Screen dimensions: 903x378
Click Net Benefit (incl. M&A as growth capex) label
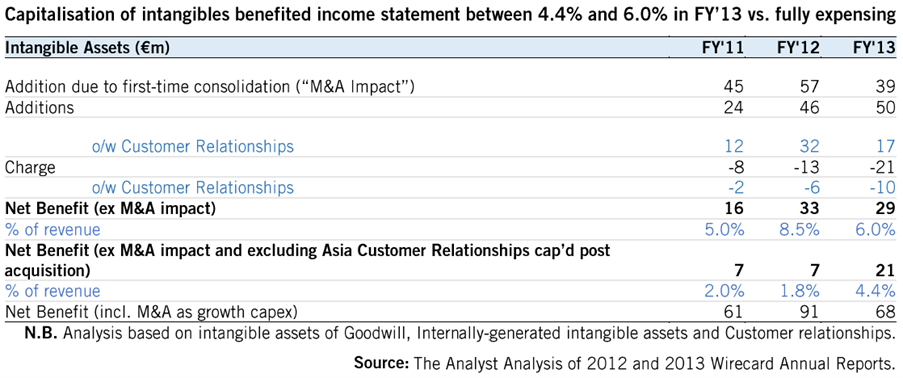point(151,312)
